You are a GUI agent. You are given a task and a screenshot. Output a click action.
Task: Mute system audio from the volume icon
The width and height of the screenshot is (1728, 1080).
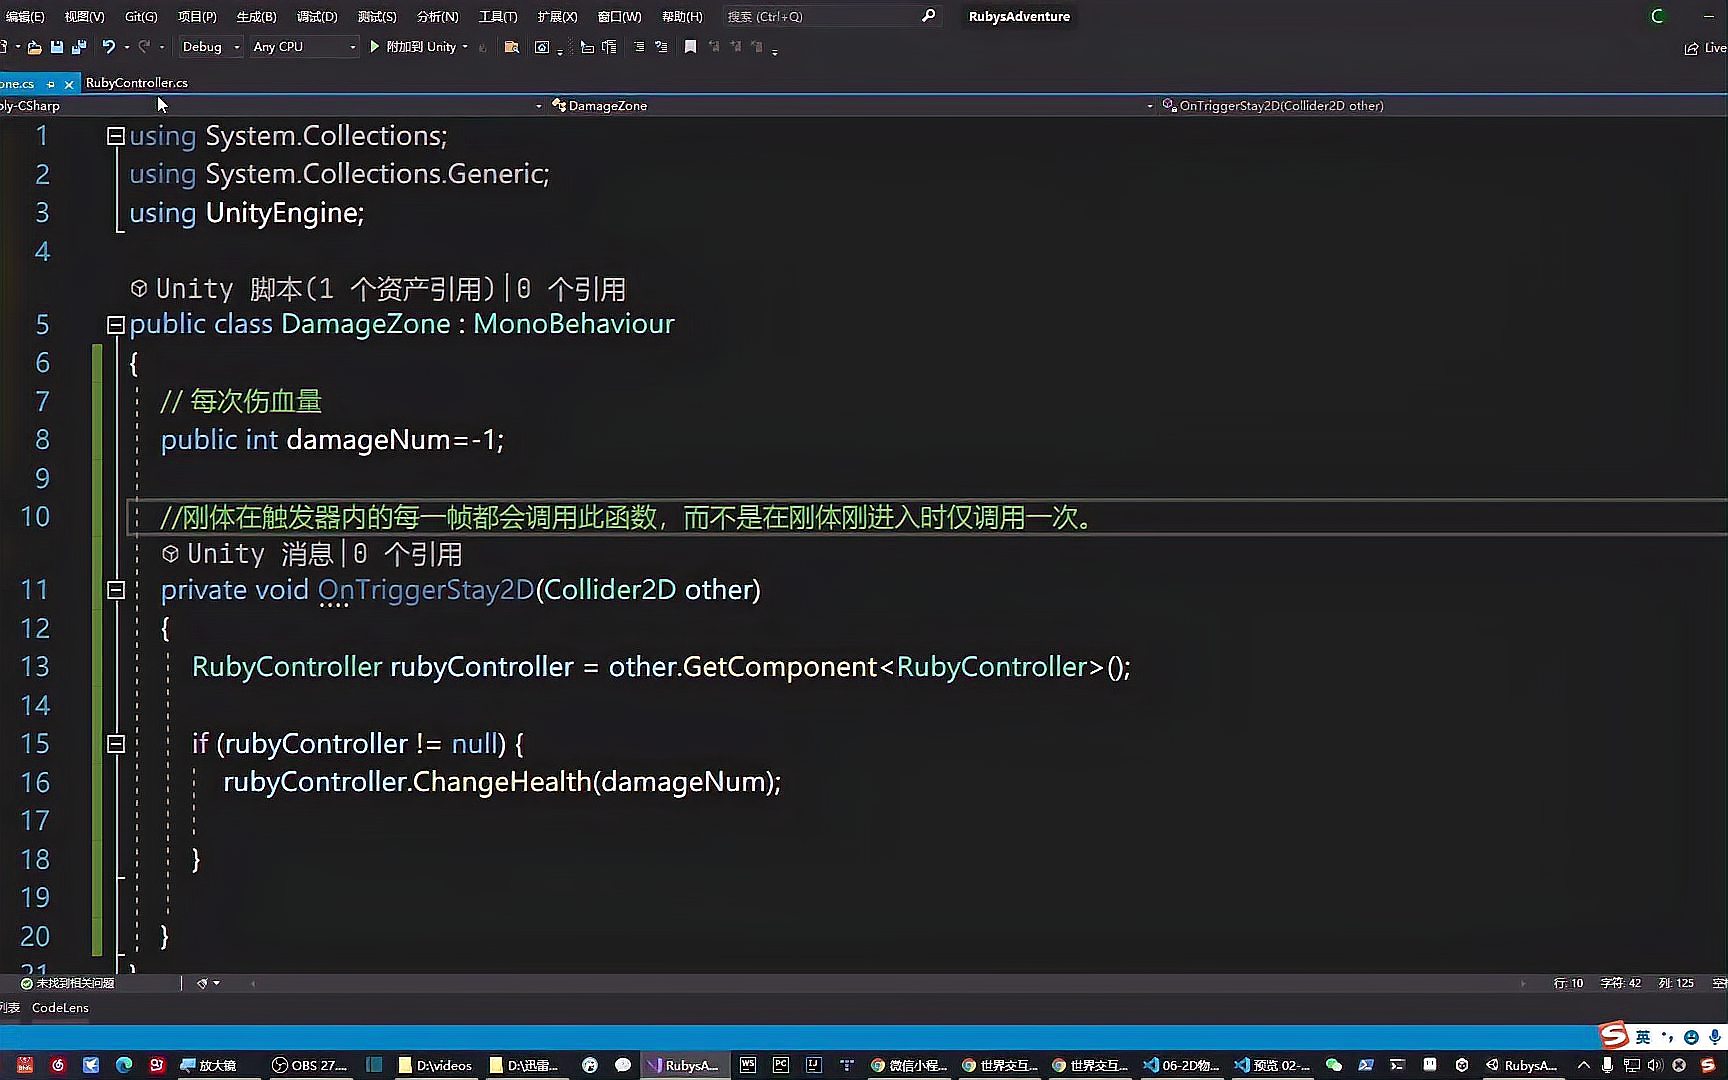pos(1656,1066)
